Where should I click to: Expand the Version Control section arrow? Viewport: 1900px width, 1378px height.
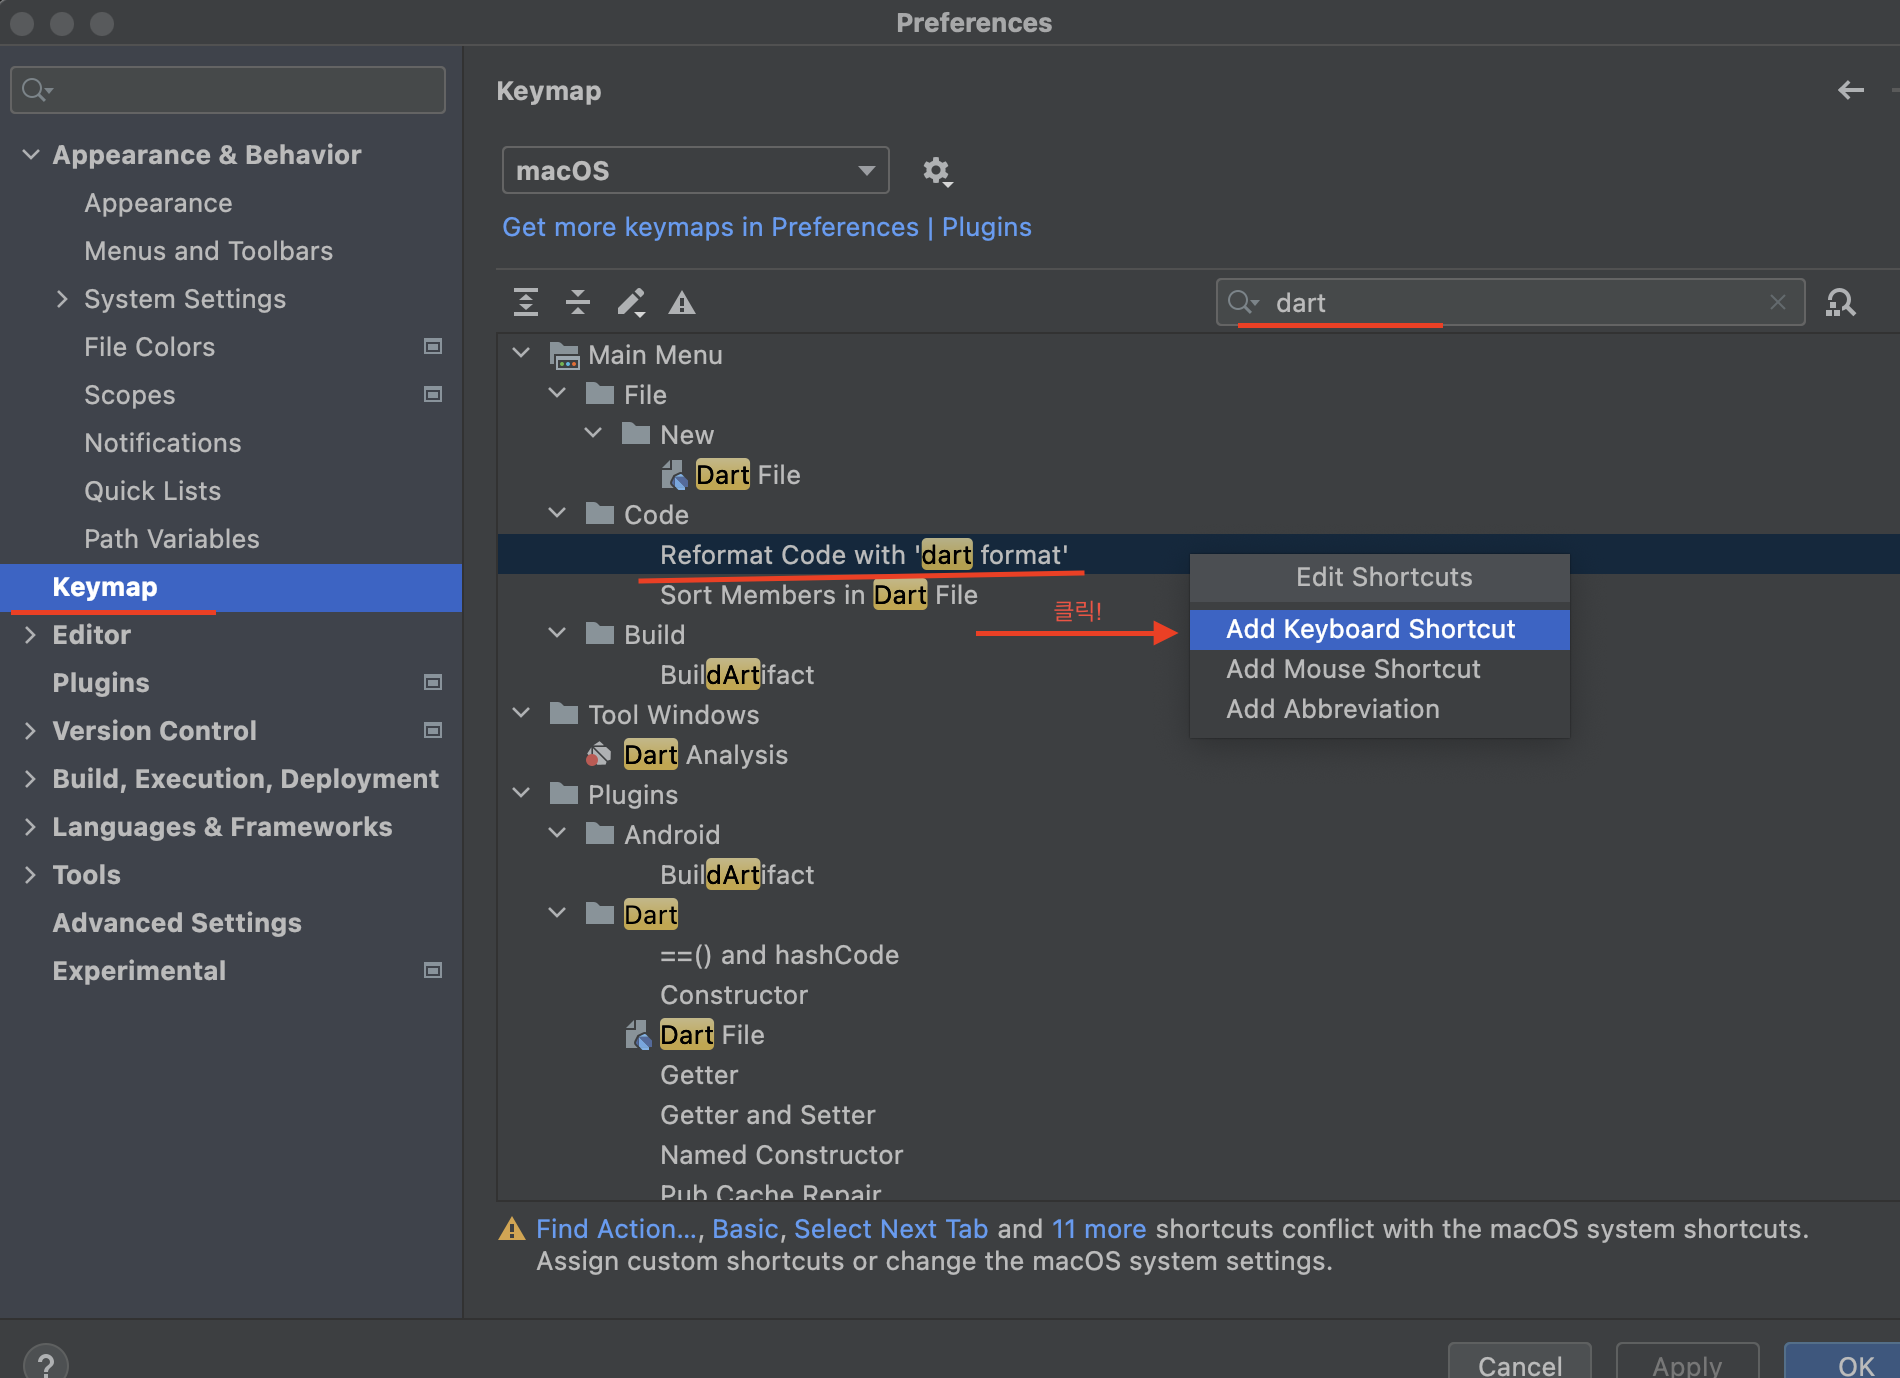tap(30, 731)
